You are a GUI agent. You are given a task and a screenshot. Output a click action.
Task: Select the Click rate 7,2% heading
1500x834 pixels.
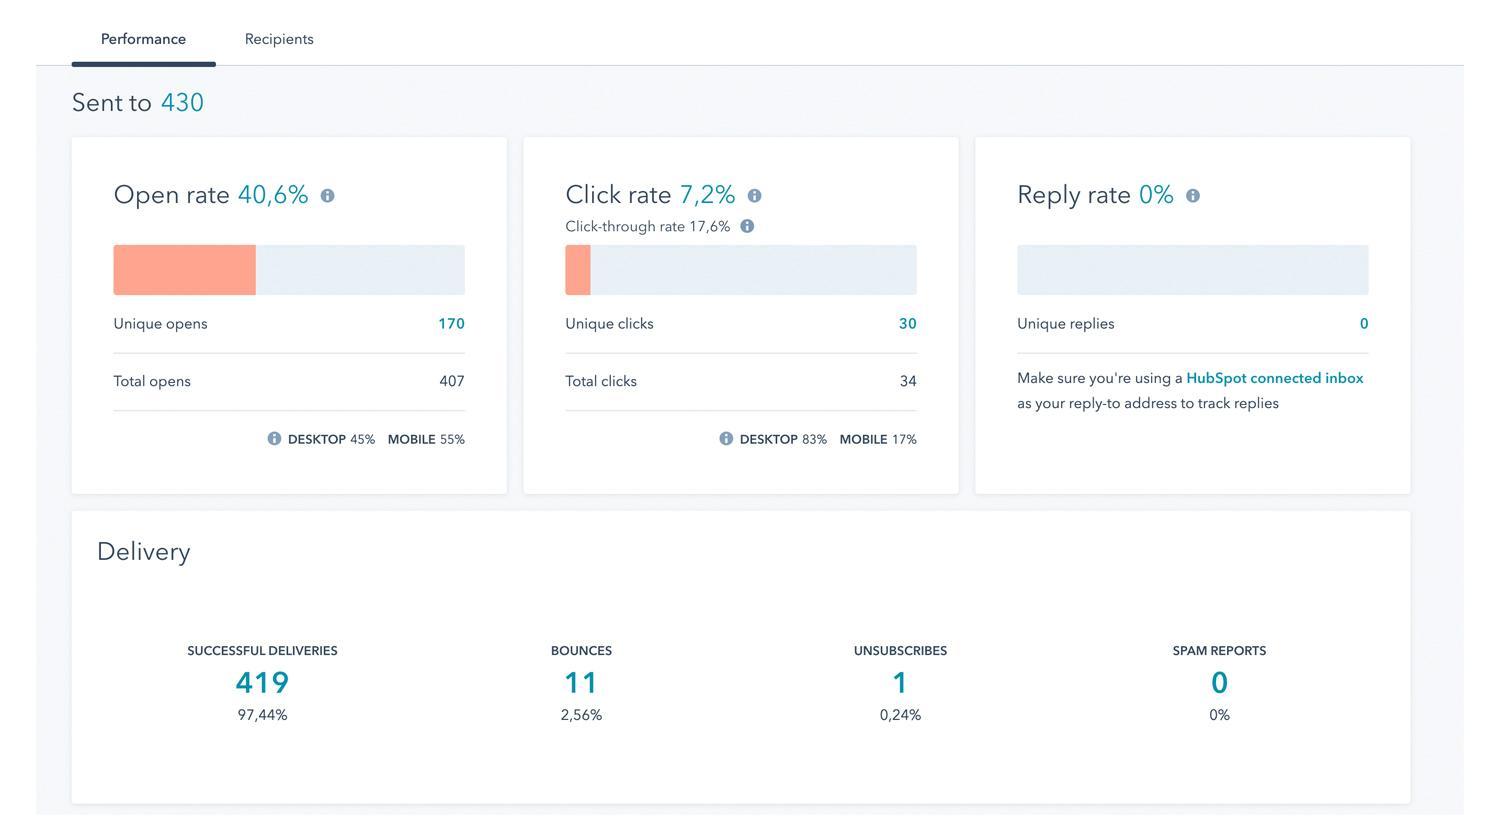coord(650,195)
